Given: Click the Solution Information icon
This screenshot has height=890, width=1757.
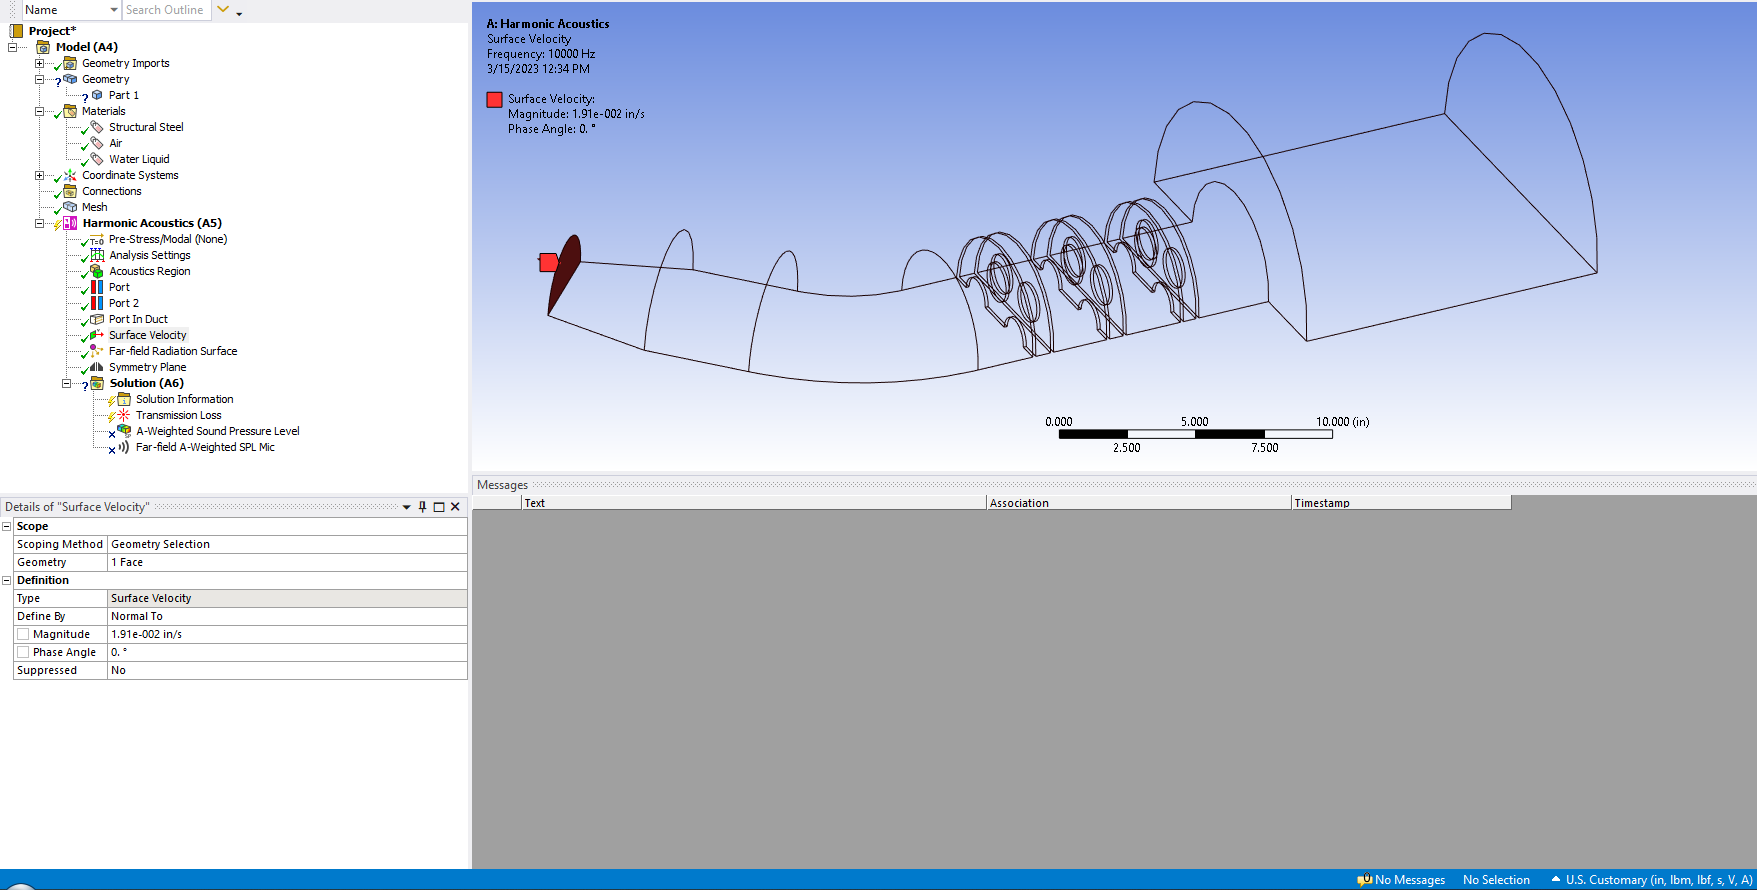Looking at the screenshot, I should click(x=124, y=399).
